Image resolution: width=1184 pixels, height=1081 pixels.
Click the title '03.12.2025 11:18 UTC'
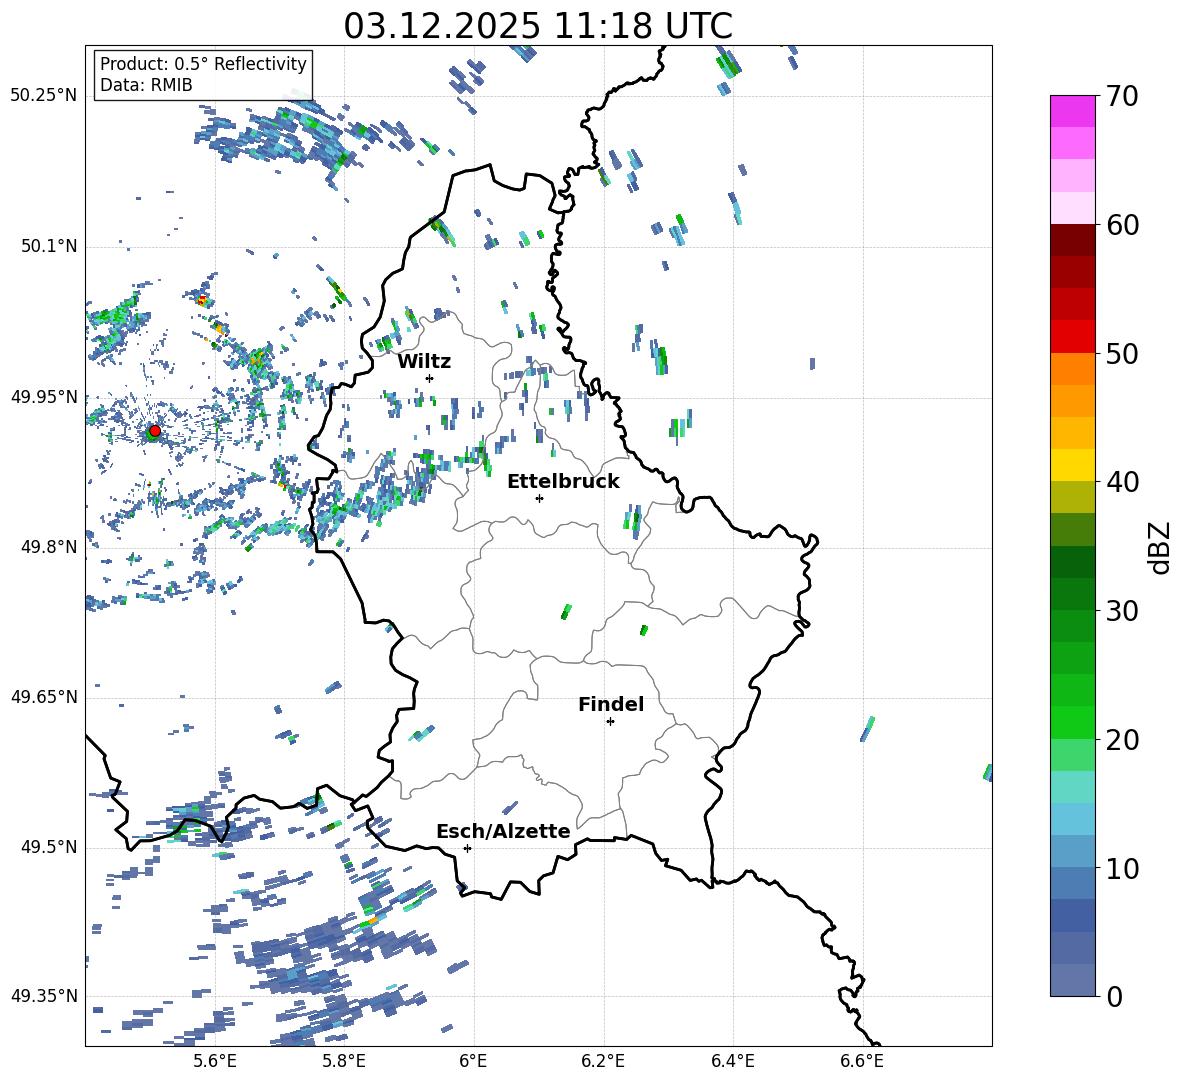click(538, 26)
